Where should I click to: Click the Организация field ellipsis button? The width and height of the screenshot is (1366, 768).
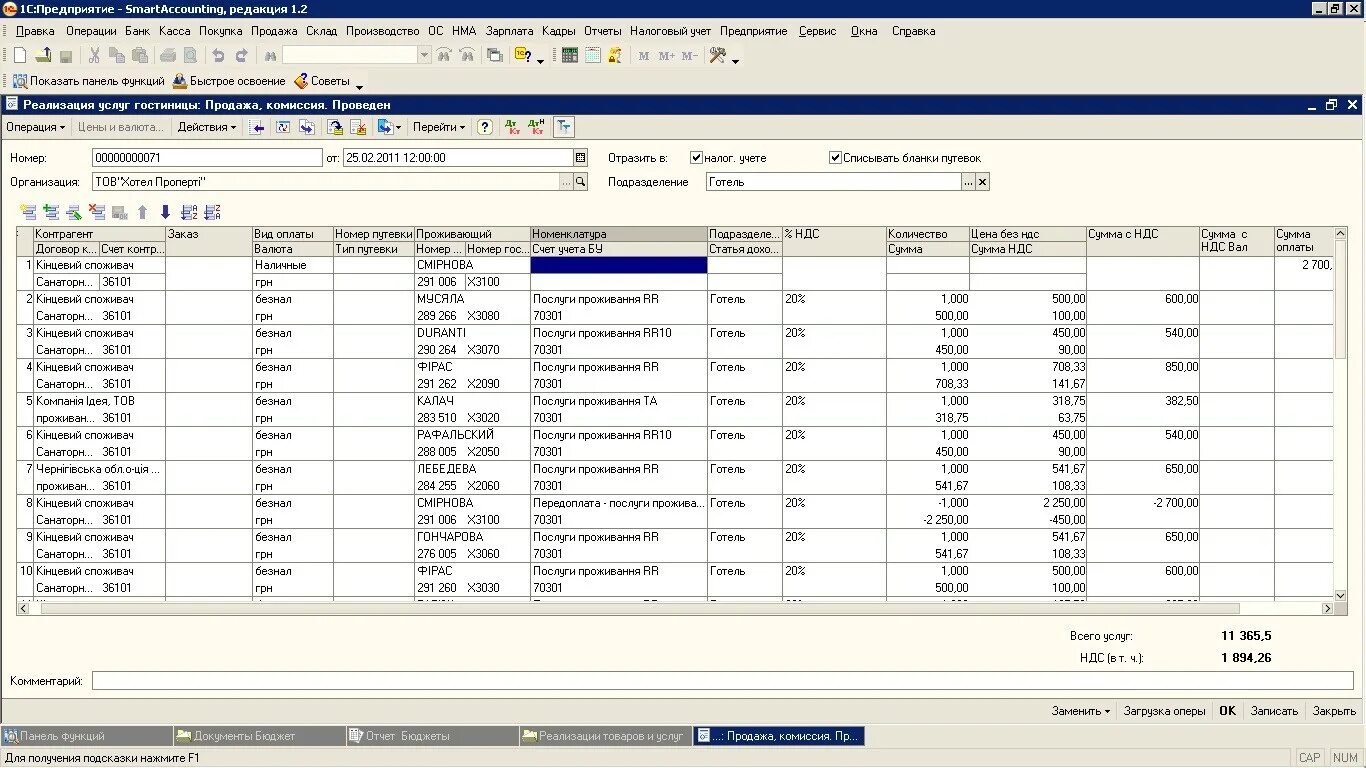566,182
